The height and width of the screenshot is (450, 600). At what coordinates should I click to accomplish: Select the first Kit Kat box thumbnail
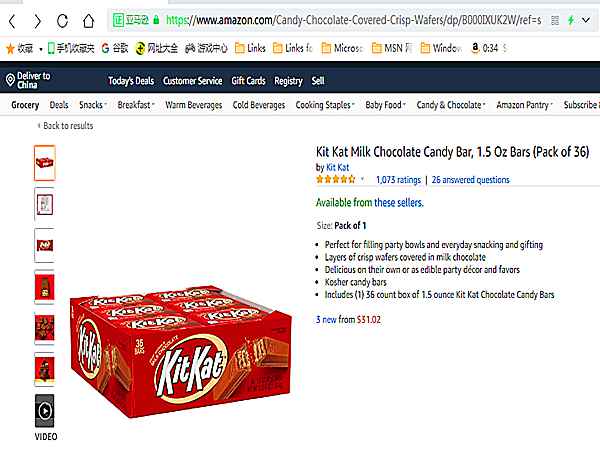45,163
